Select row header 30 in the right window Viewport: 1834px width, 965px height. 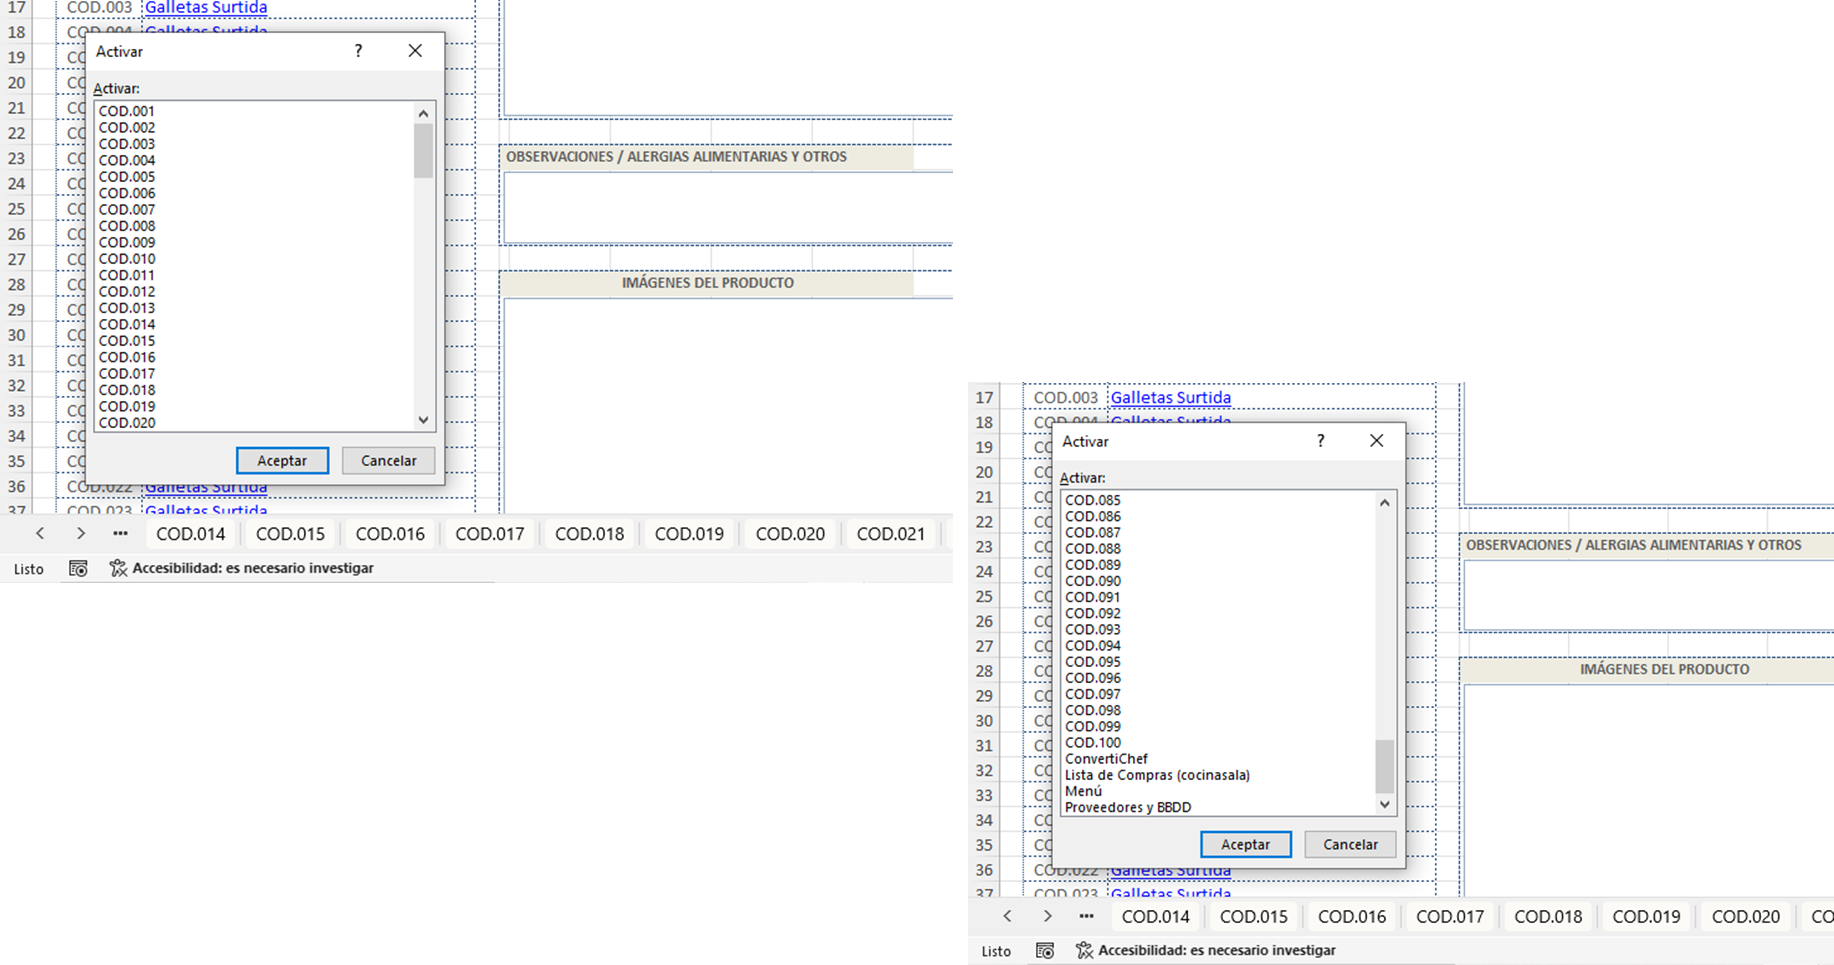[984, 721]
